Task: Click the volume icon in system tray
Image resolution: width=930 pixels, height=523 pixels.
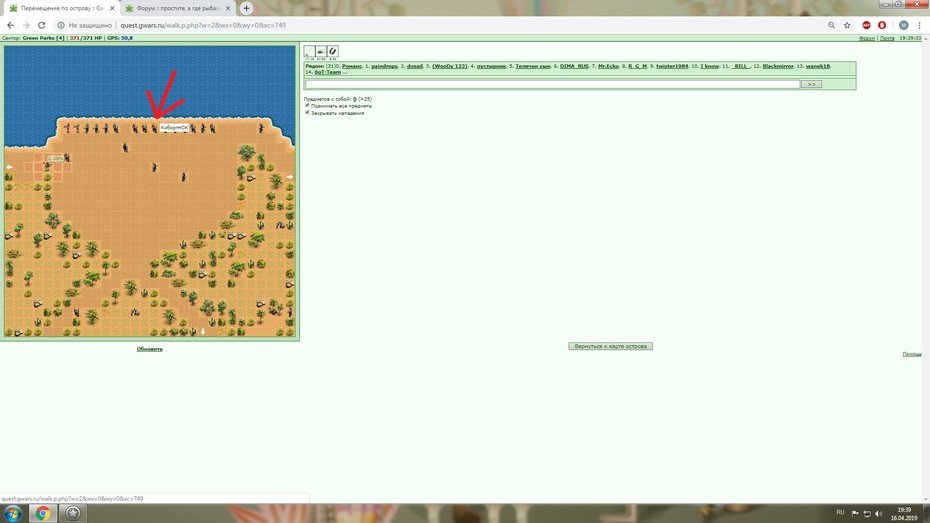Action: coord(878,514)
